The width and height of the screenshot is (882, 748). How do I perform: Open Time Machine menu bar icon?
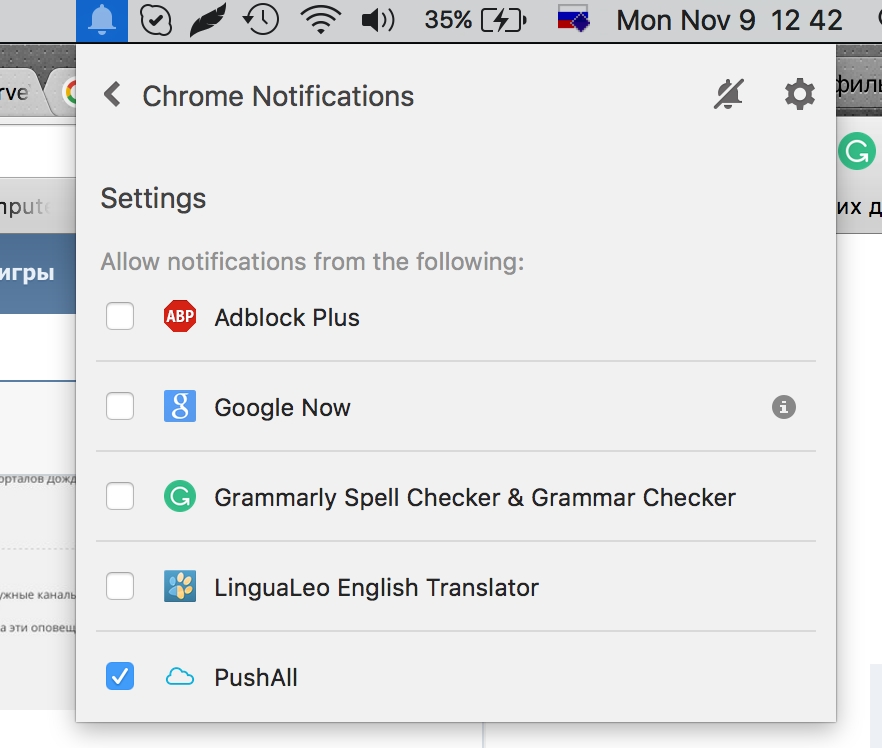(261, 20)
